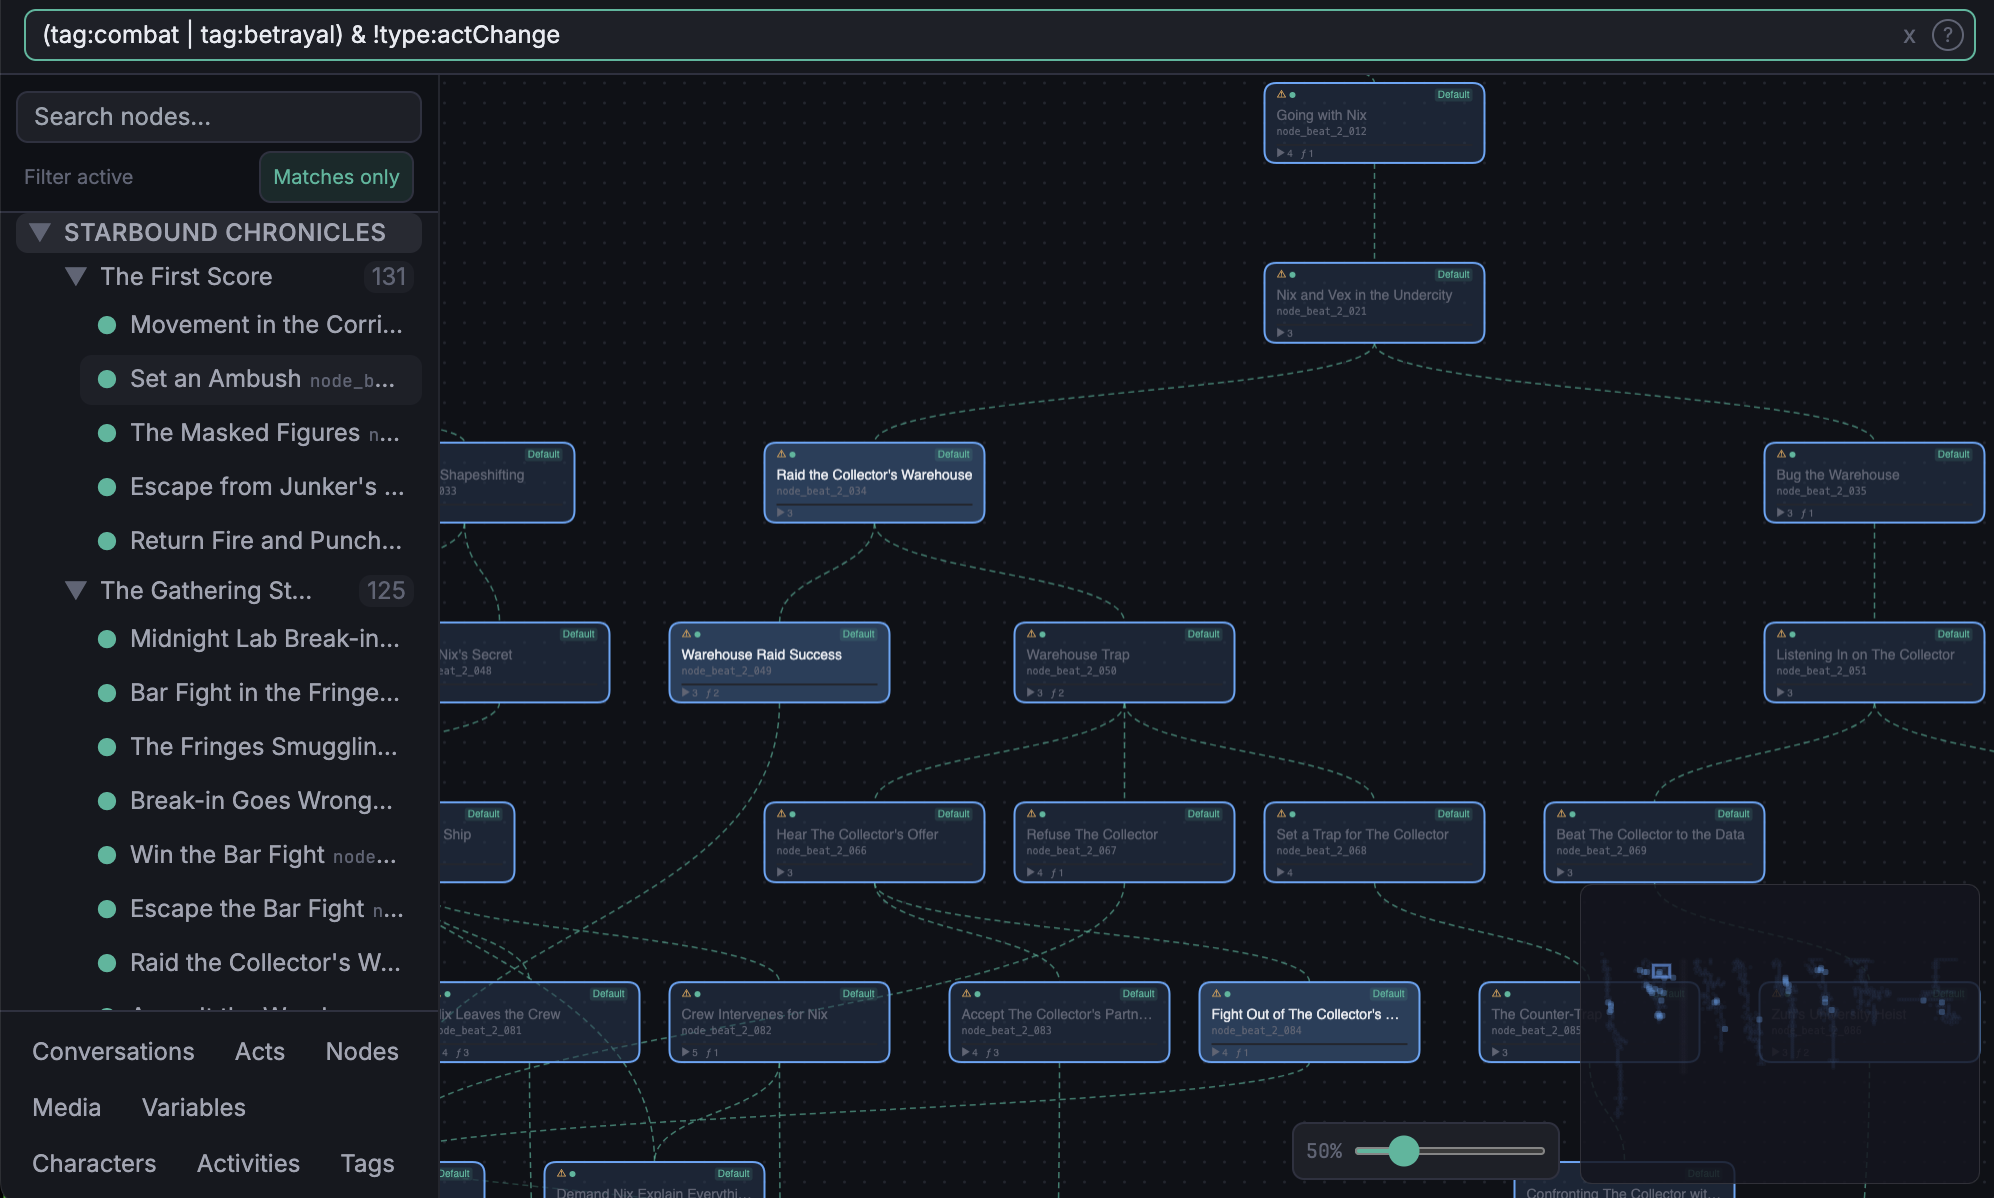Click inside the Search nodes input field

pos(218,116)
